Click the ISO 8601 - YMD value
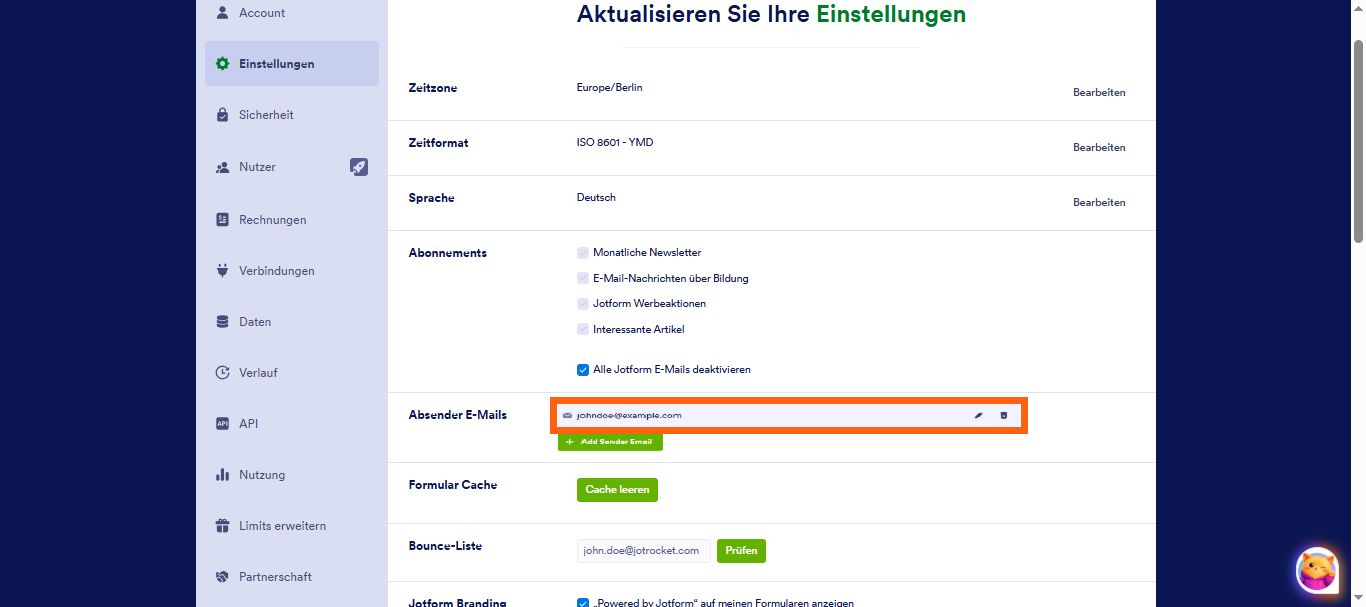Viewport: 1366px width, 607px height. click(615, 143)
